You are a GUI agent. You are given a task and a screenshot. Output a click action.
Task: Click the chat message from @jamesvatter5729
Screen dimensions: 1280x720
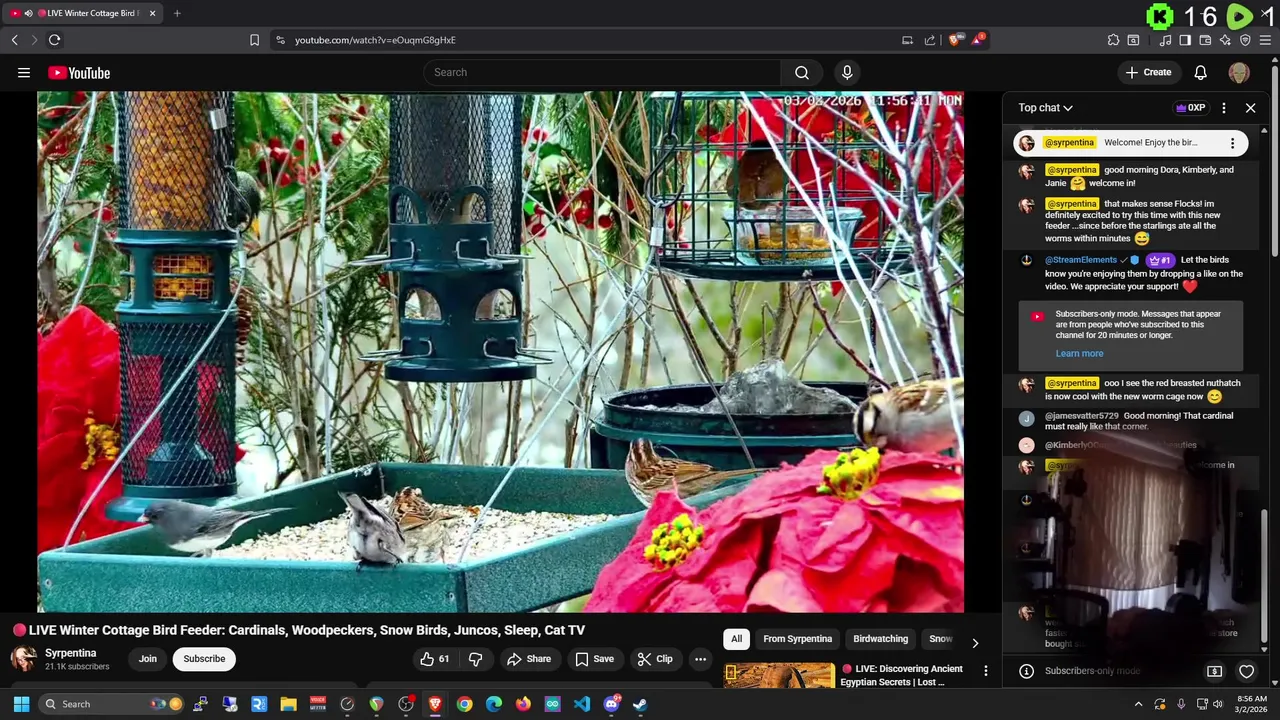pyautogui.click(x=1130, y=421)
